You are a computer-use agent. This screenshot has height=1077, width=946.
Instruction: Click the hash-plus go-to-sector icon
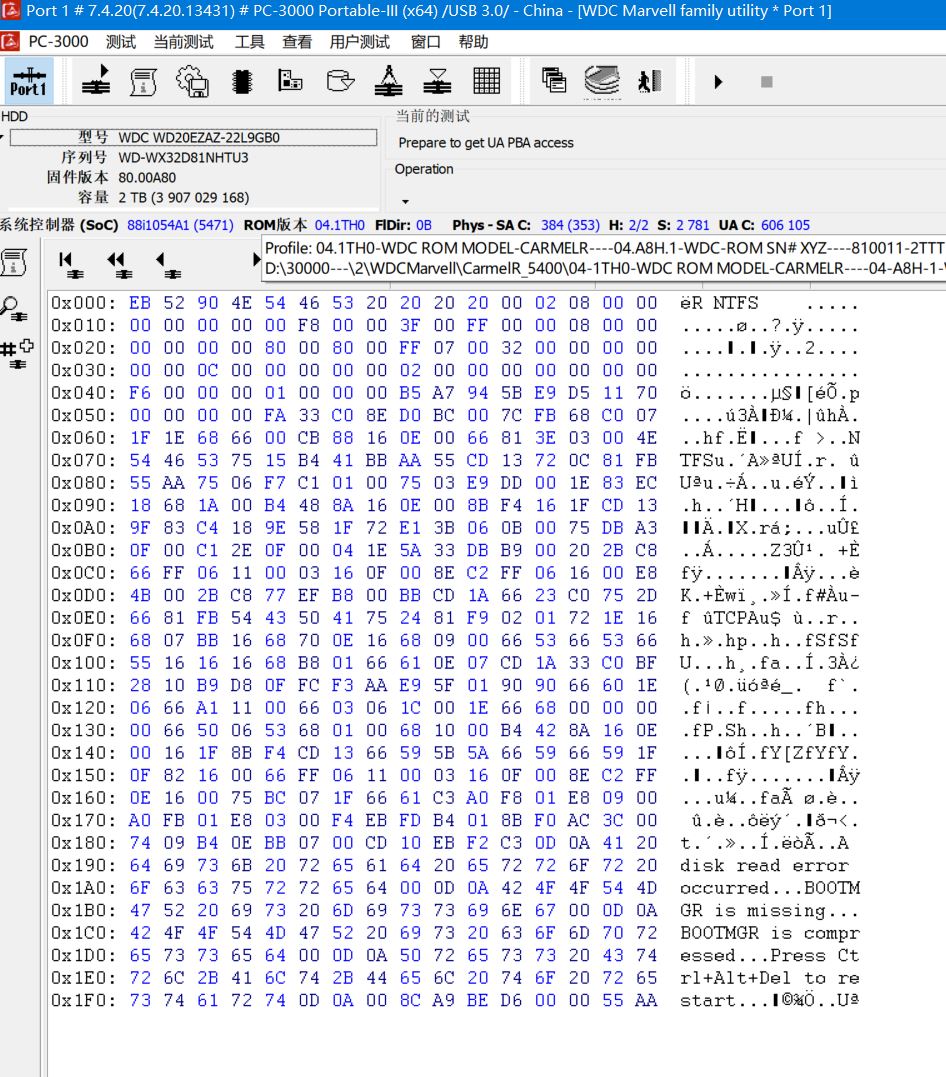[16, 353]
